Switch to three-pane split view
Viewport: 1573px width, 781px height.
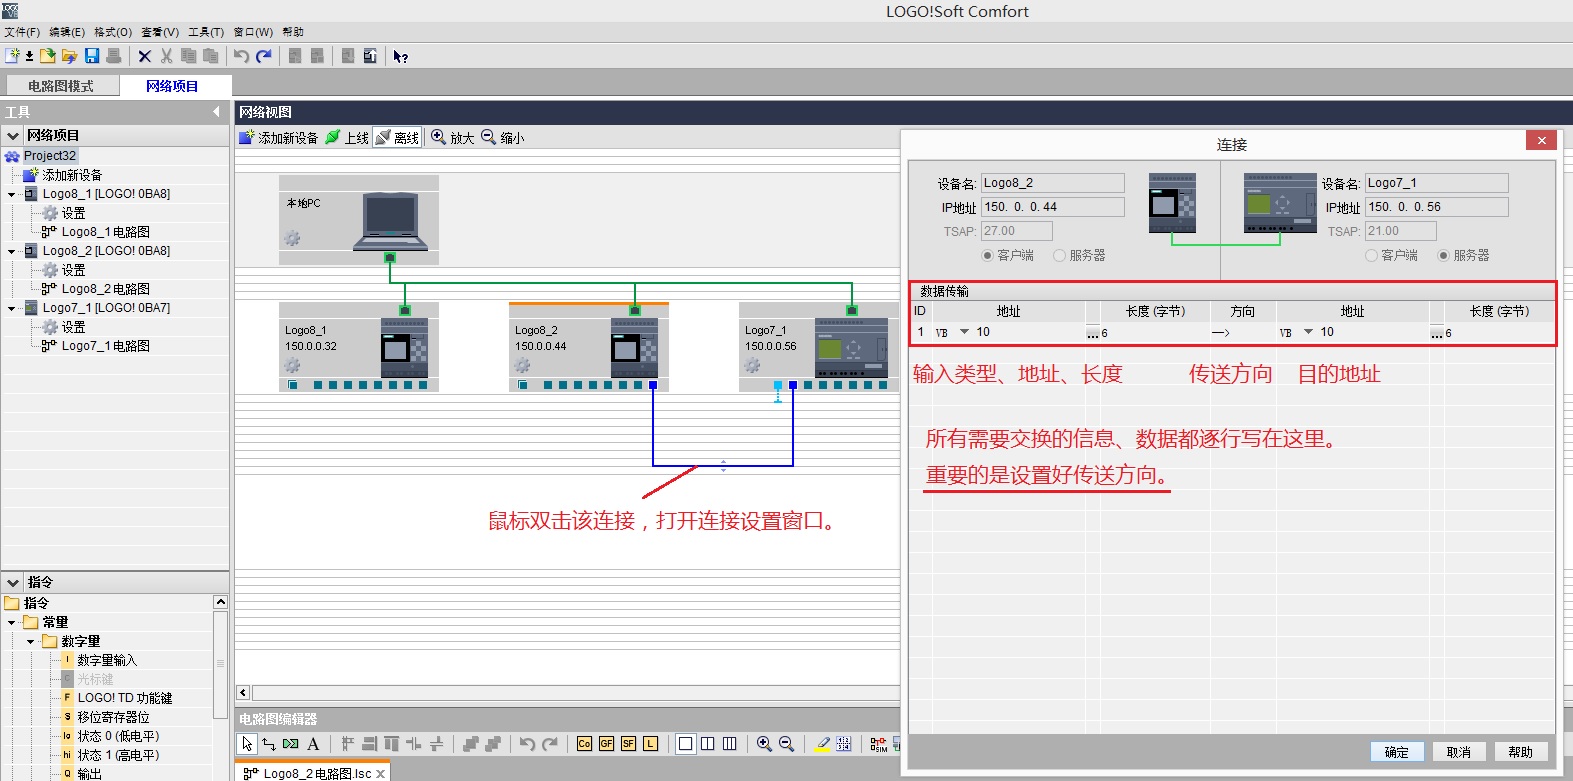[729, 744]
